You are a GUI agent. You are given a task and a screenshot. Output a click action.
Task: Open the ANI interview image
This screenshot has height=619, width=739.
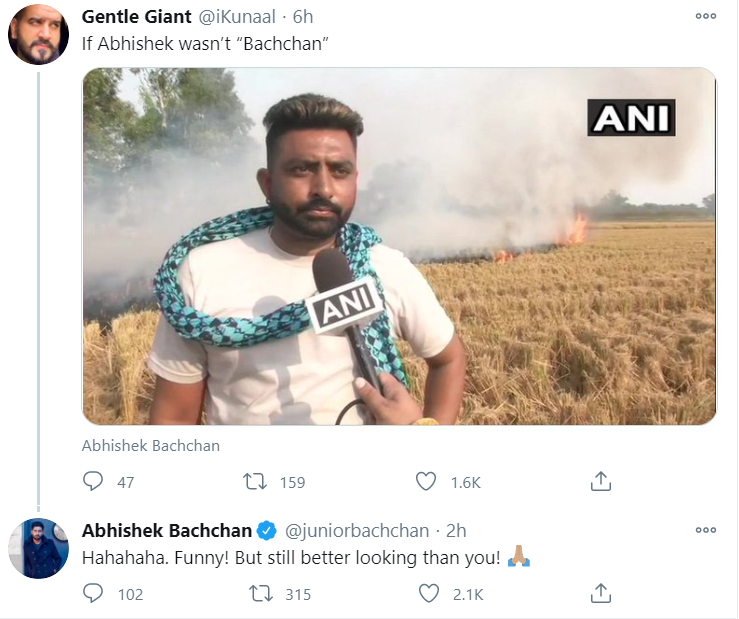pos(398,246)
